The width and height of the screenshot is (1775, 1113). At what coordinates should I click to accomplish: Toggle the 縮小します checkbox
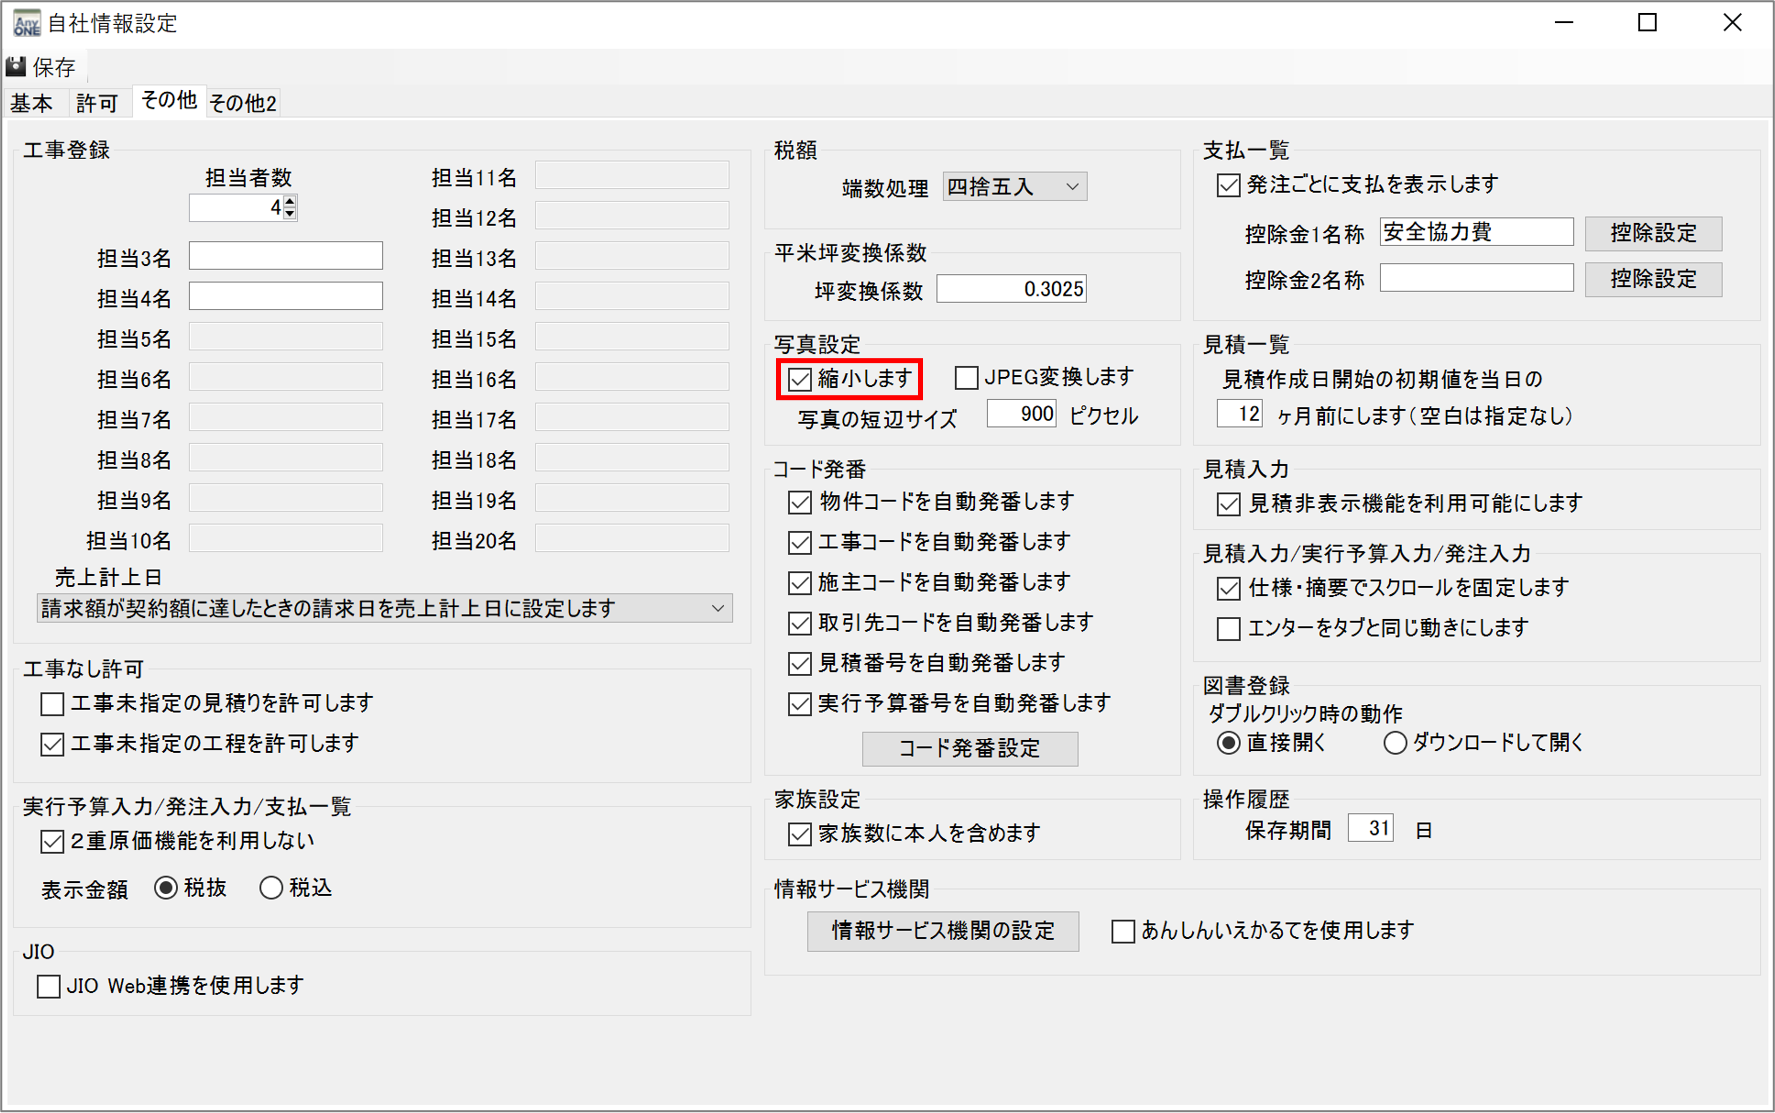click(800, 379)
